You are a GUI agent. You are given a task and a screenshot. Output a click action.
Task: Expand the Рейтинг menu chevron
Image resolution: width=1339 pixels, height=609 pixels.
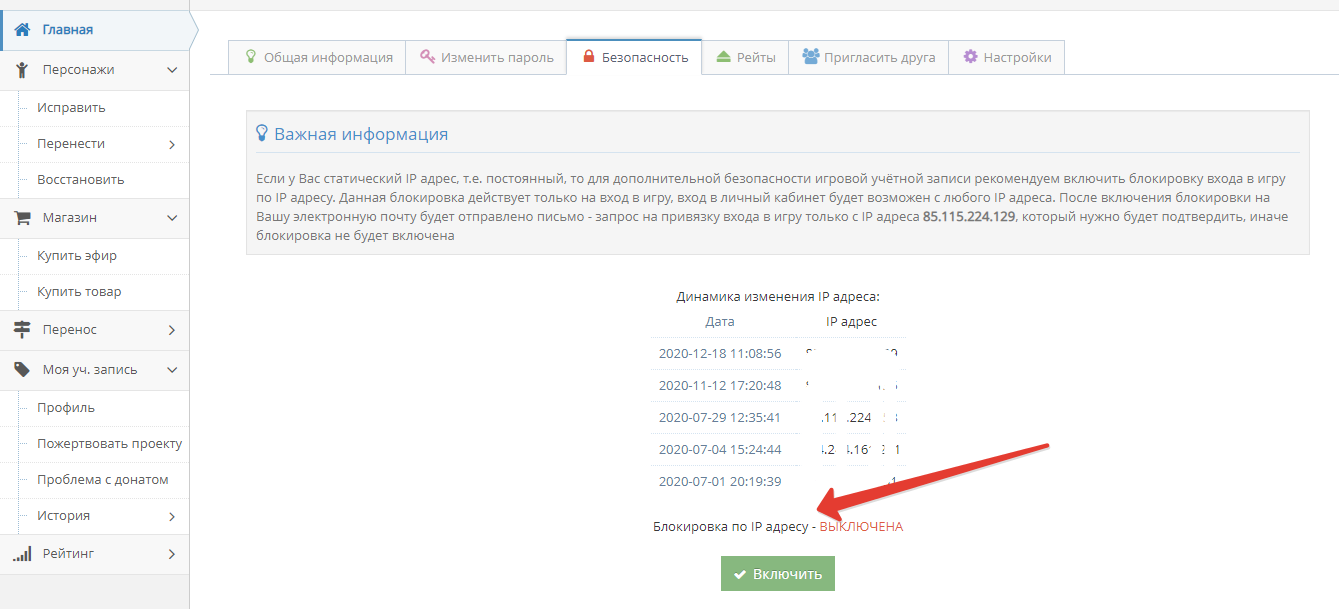pos(172,554)
